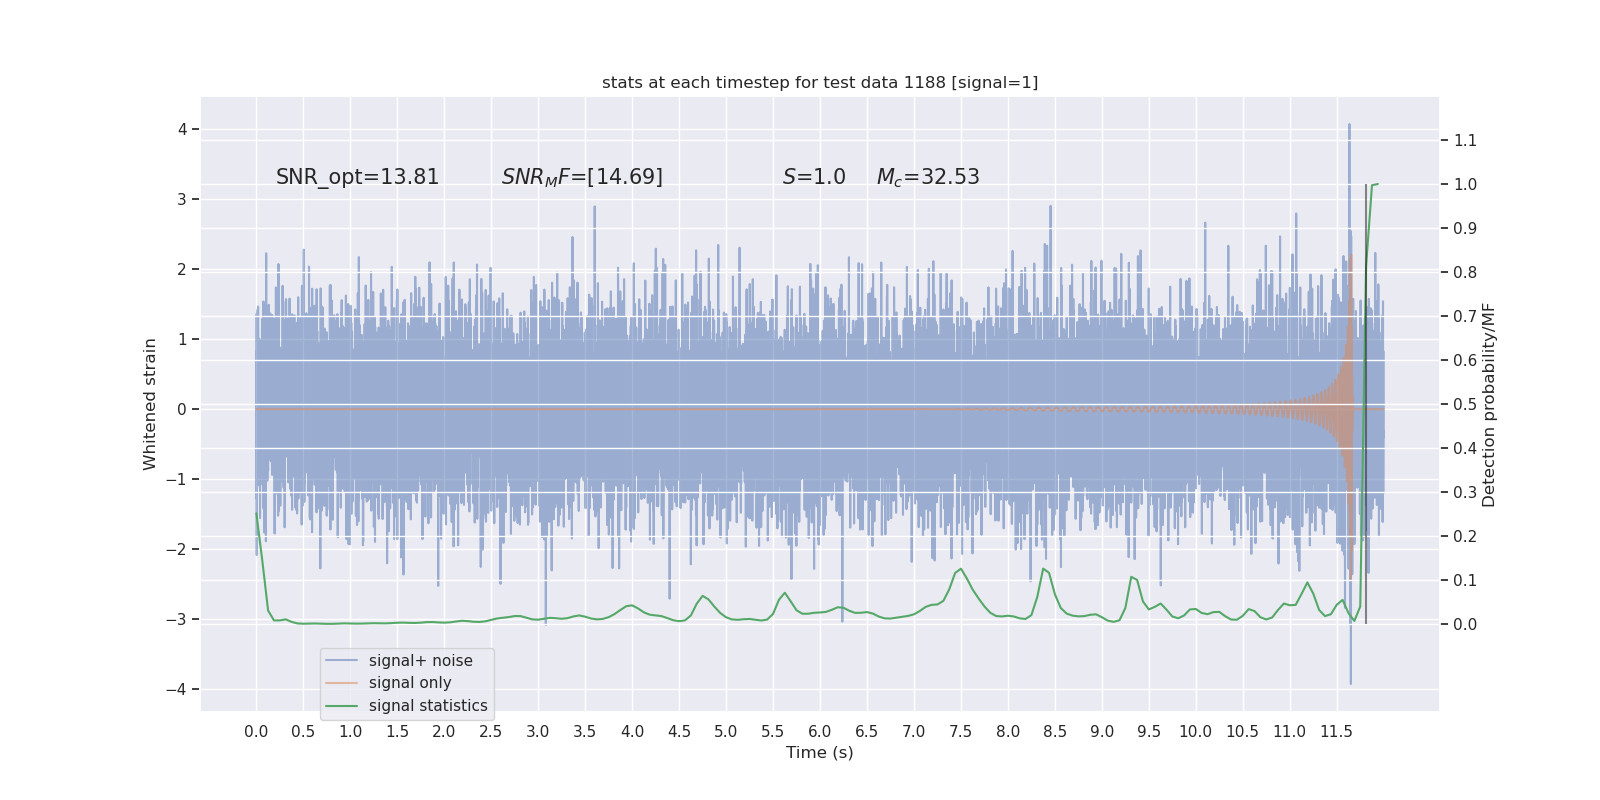Click the 7.5 tick on the time axis
Screen dimensions: 1600x800
(x=961, y=731)
